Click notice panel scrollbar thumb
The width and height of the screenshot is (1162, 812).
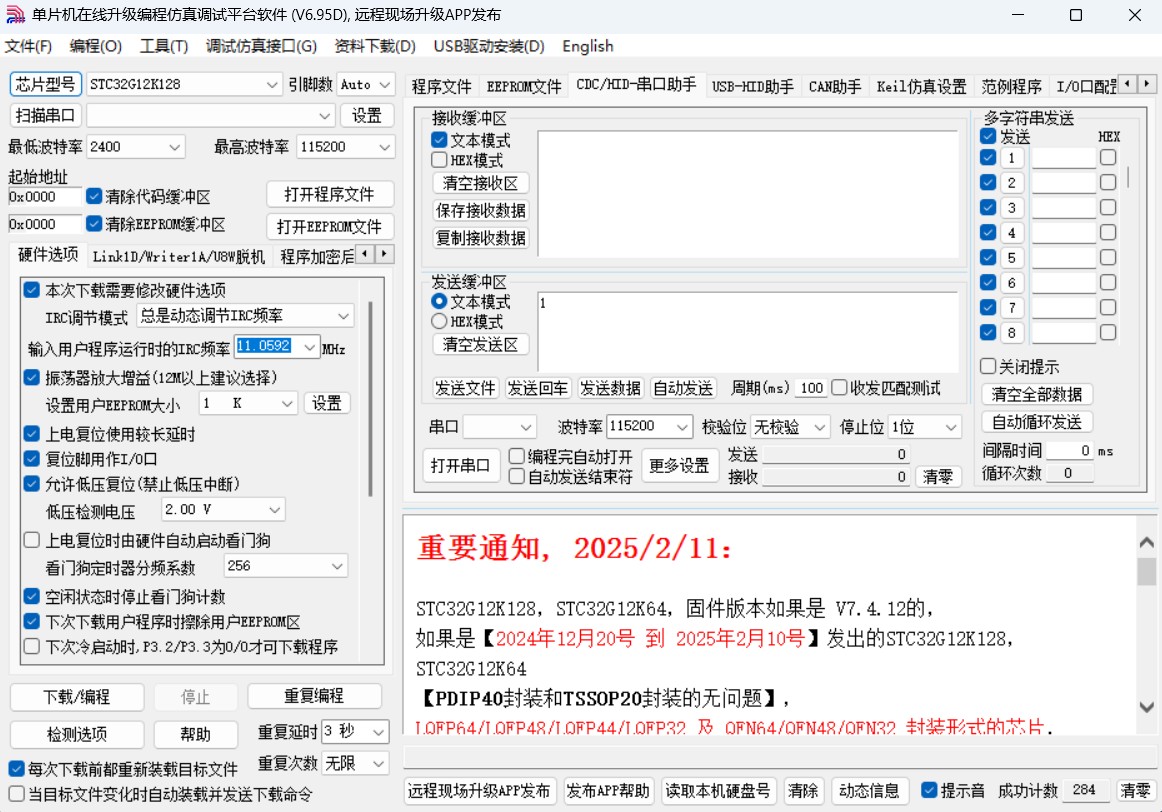coord(1146,571)
